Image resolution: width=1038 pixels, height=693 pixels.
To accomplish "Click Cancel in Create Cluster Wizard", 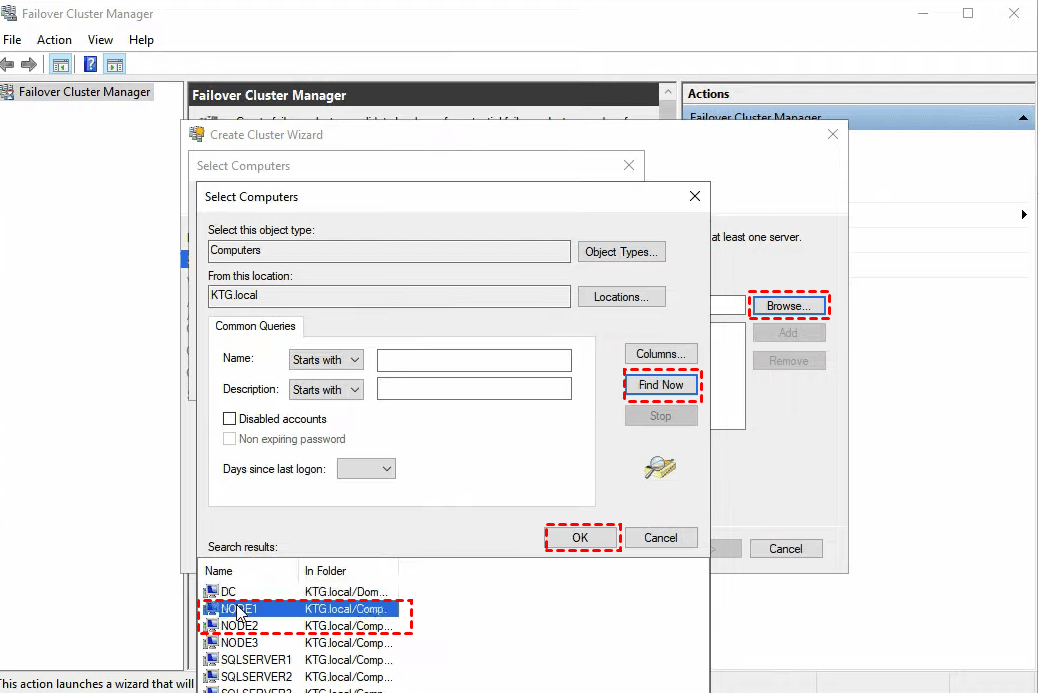I will point(786,549).
